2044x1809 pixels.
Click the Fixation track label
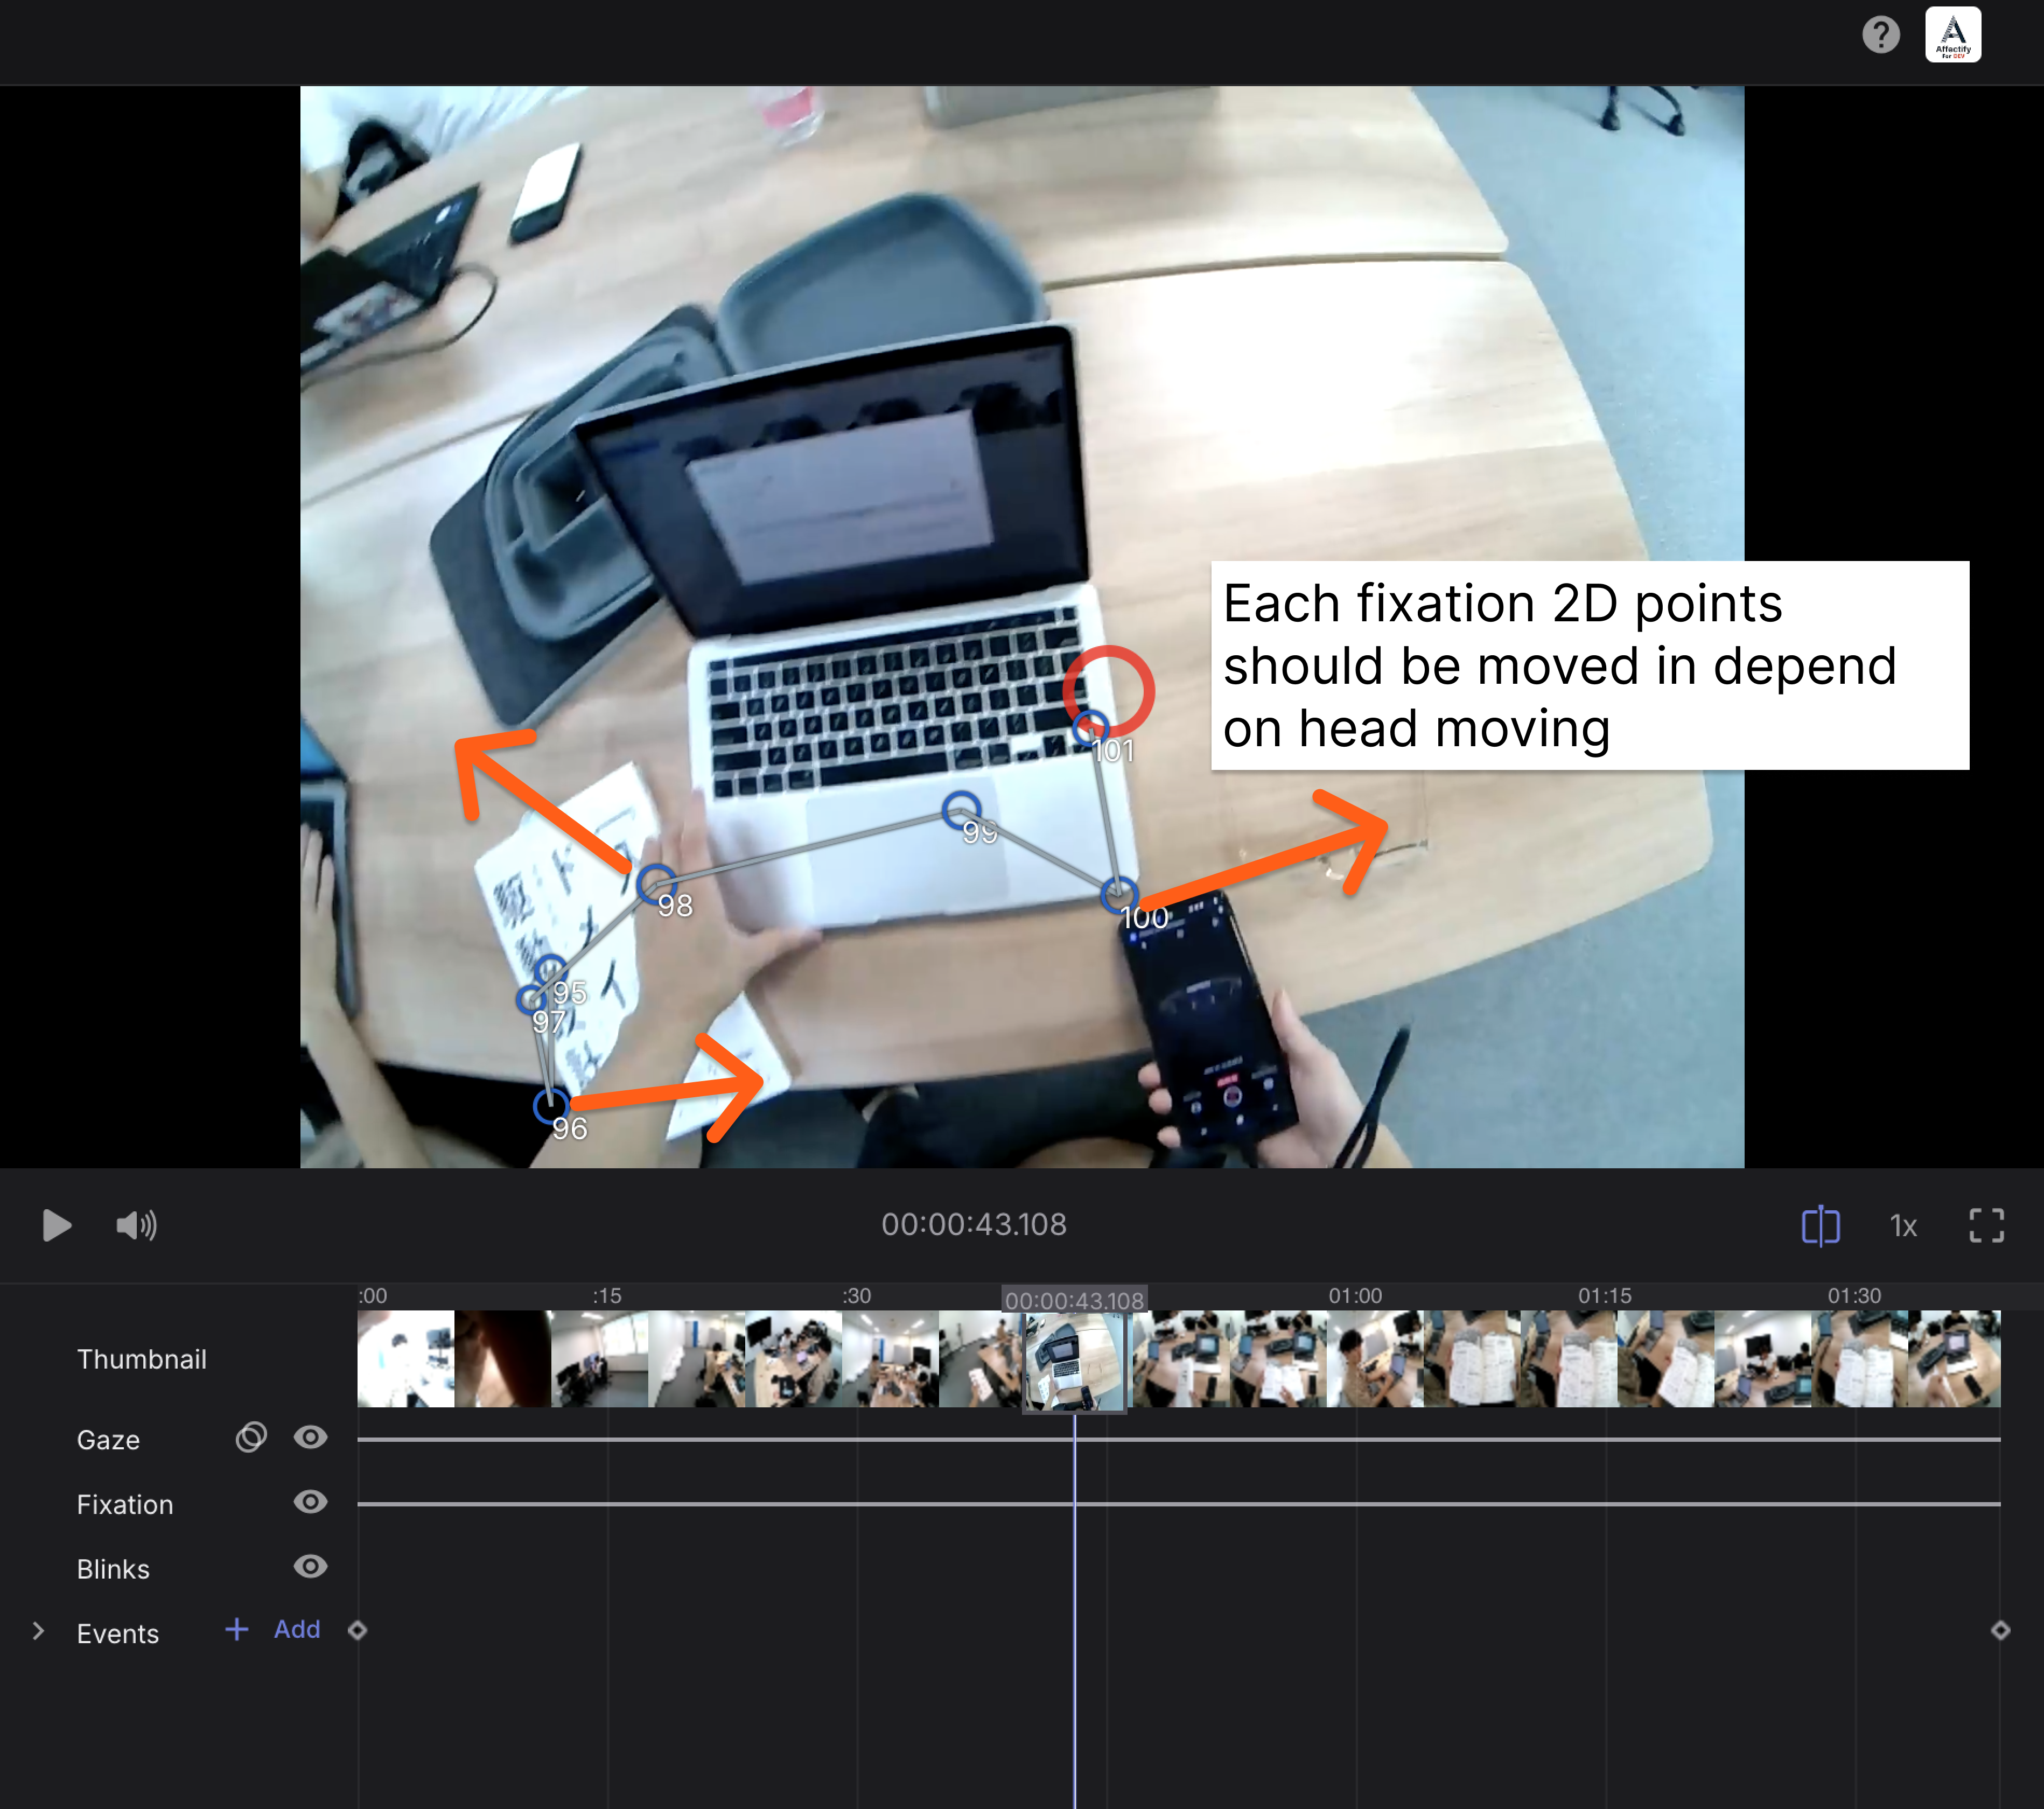point(125,1505)
